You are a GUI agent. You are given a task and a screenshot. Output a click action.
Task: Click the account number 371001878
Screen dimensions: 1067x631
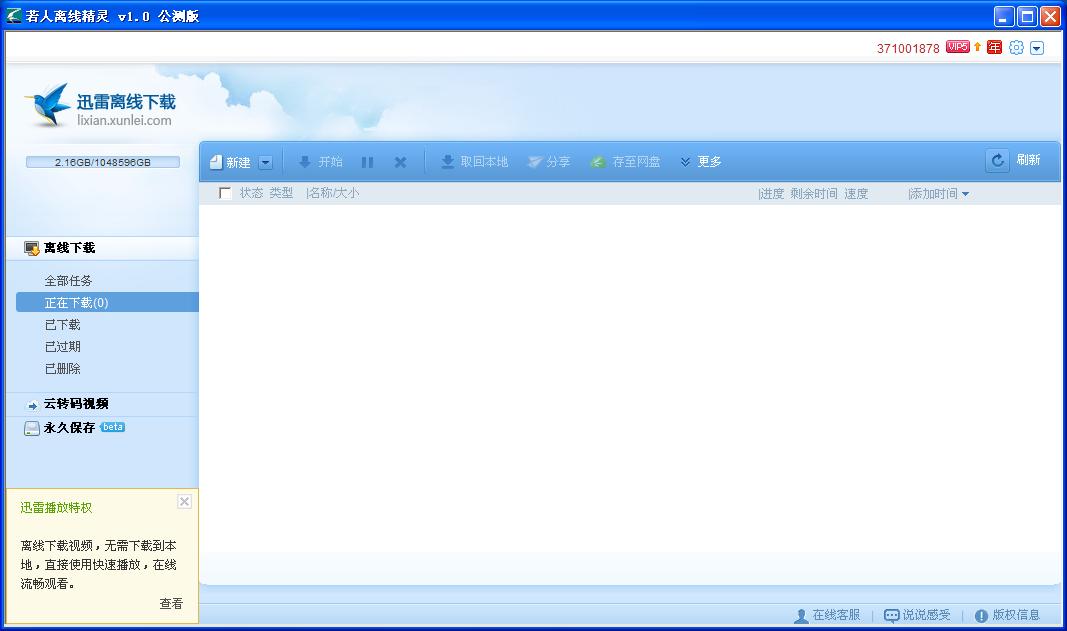click(908, 48)
